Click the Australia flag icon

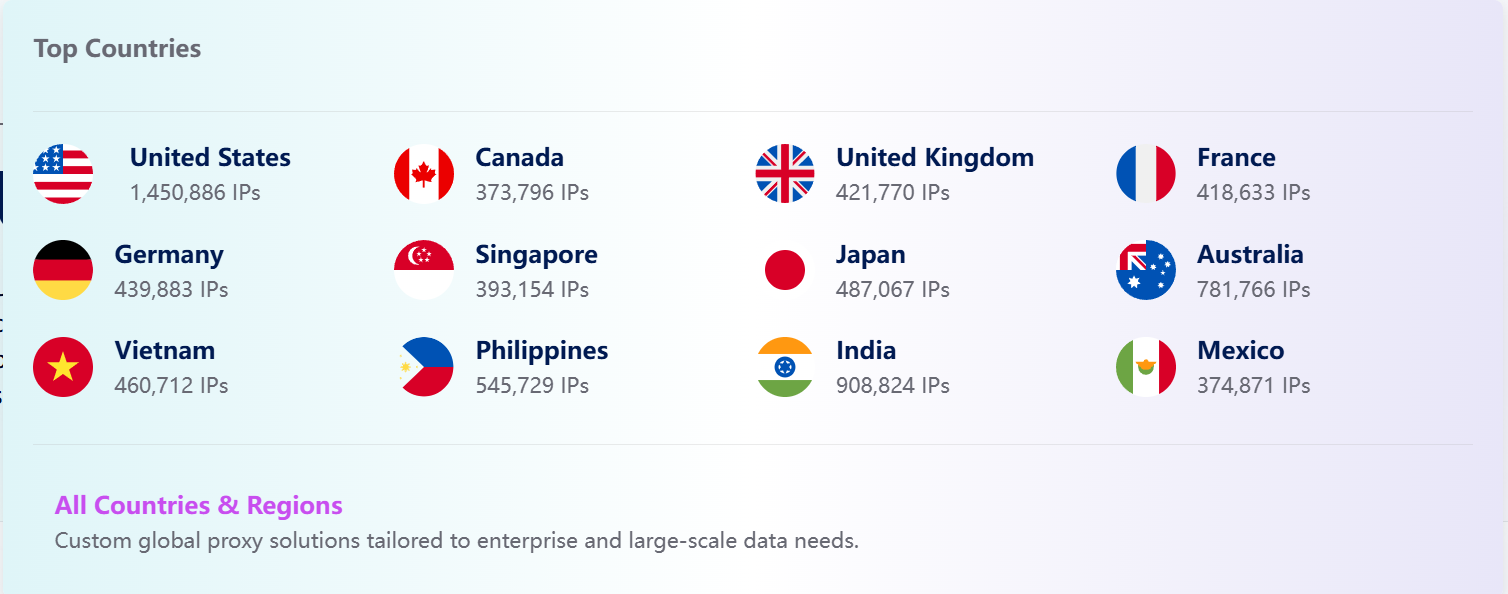(x=1146, y=270)
